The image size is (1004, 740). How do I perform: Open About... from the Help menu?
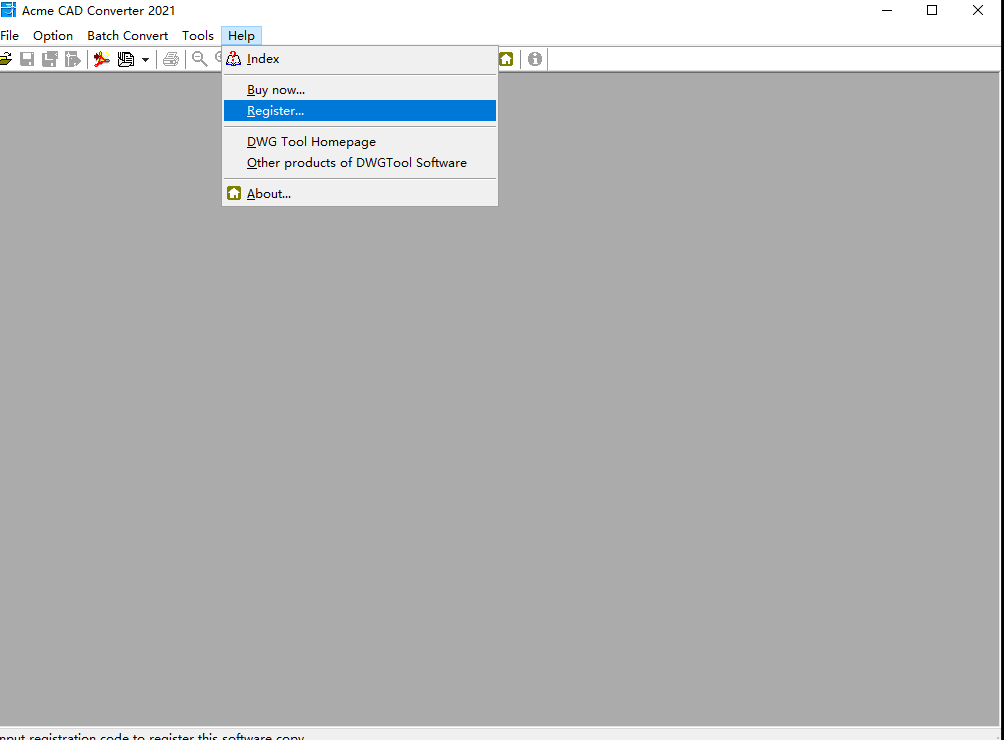coord(360,193)
